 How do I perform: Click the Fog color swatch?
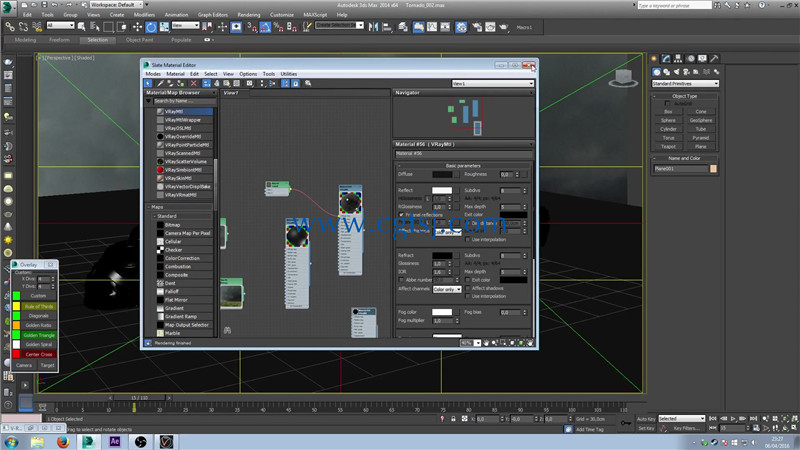[442, 312]
